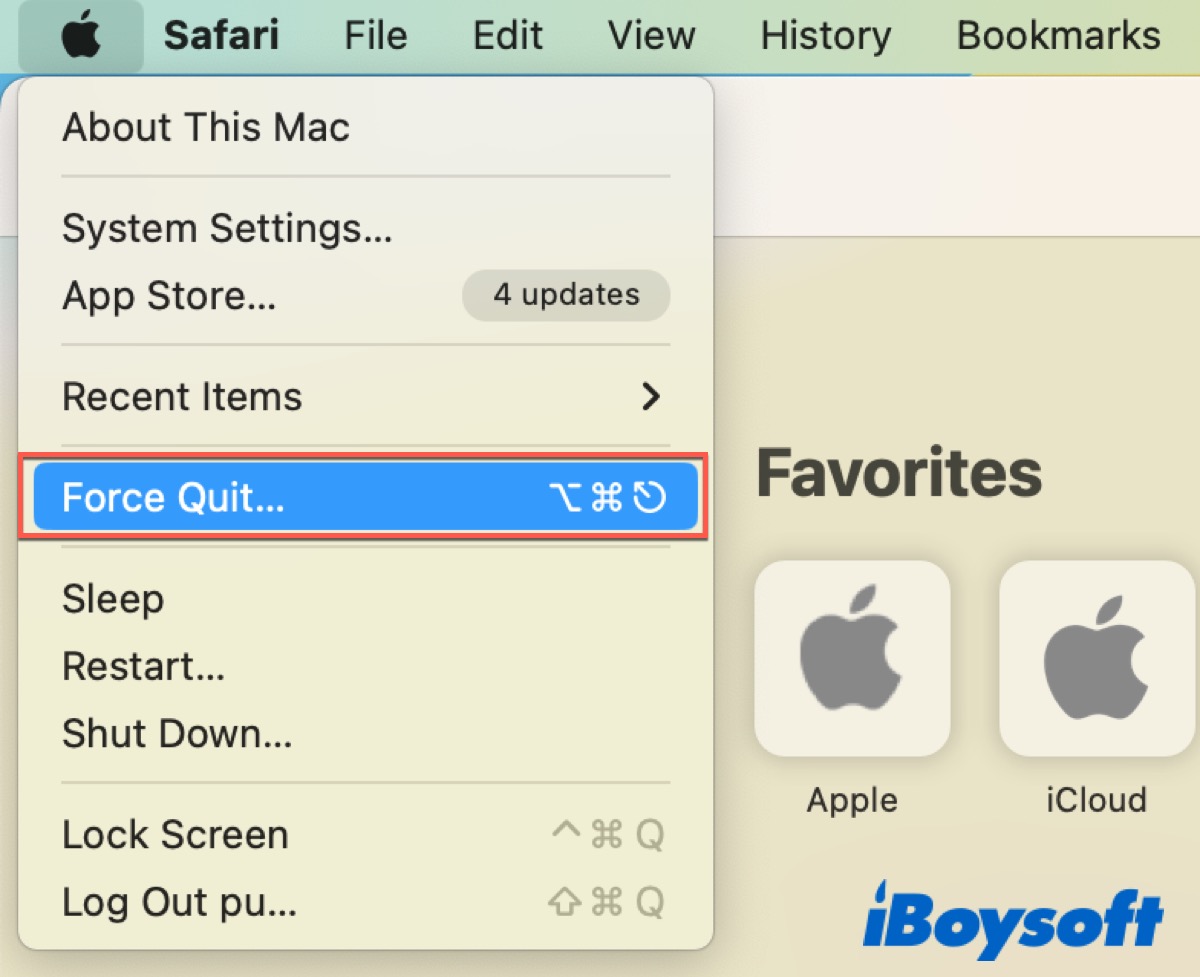Open the Bookmarks menu
Viewport: 1200px width, 977px height.
[x=1058, y=37]
